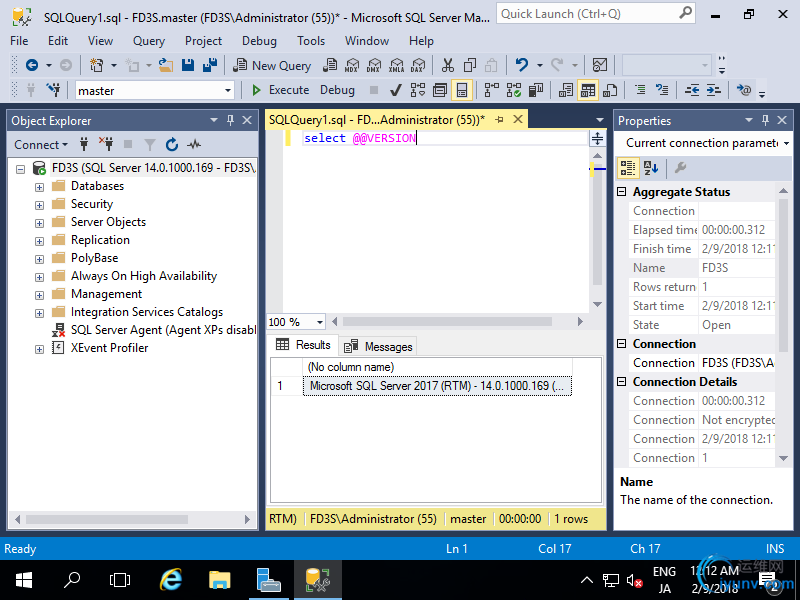Switch to the Messages tab
The width and height of the screenshot is (800, 600).
click(378, 346)
